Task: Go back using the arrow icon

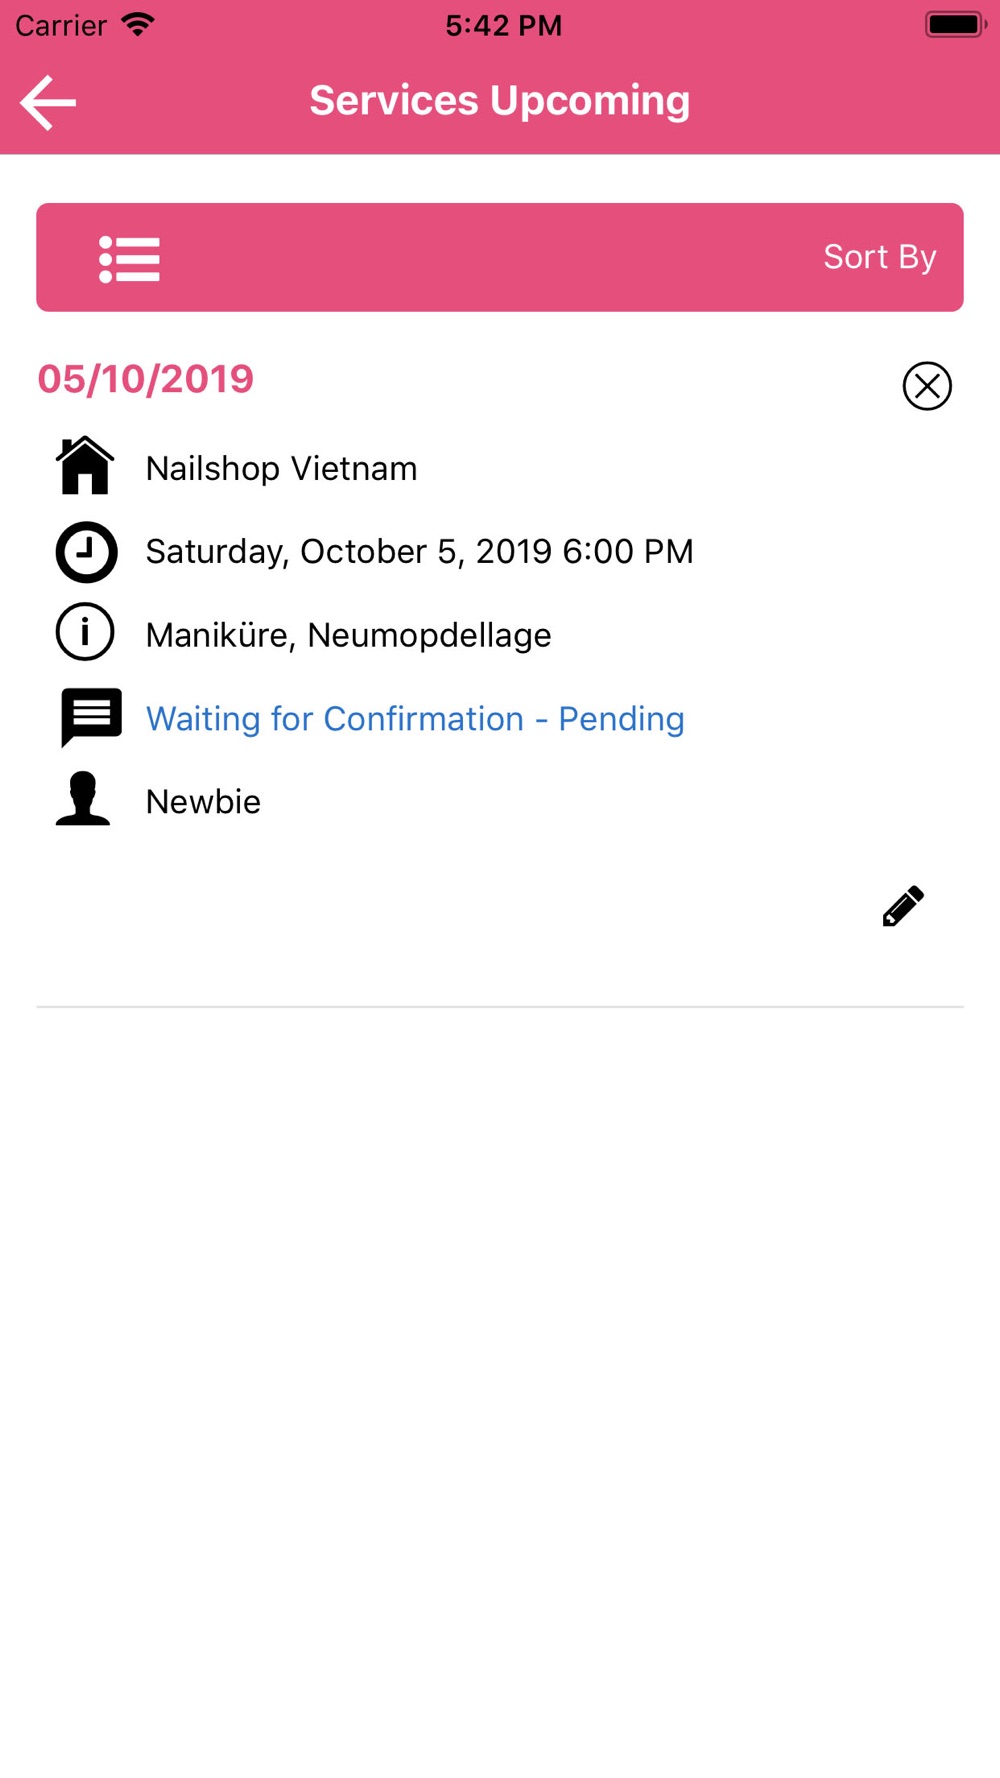Action: (48, 102)
